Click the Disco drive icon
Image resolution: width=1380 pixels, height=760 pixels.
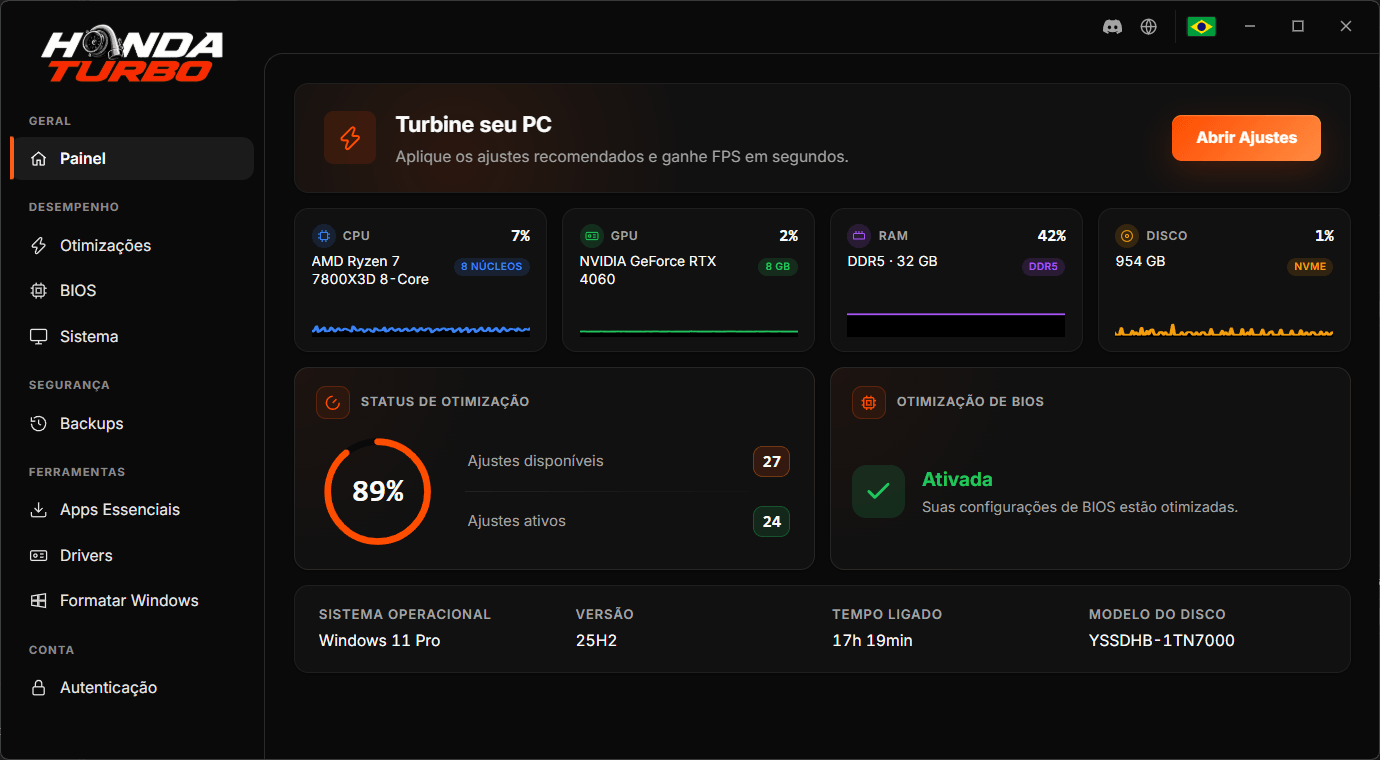pyautogui.click(x=1127, y=236)
